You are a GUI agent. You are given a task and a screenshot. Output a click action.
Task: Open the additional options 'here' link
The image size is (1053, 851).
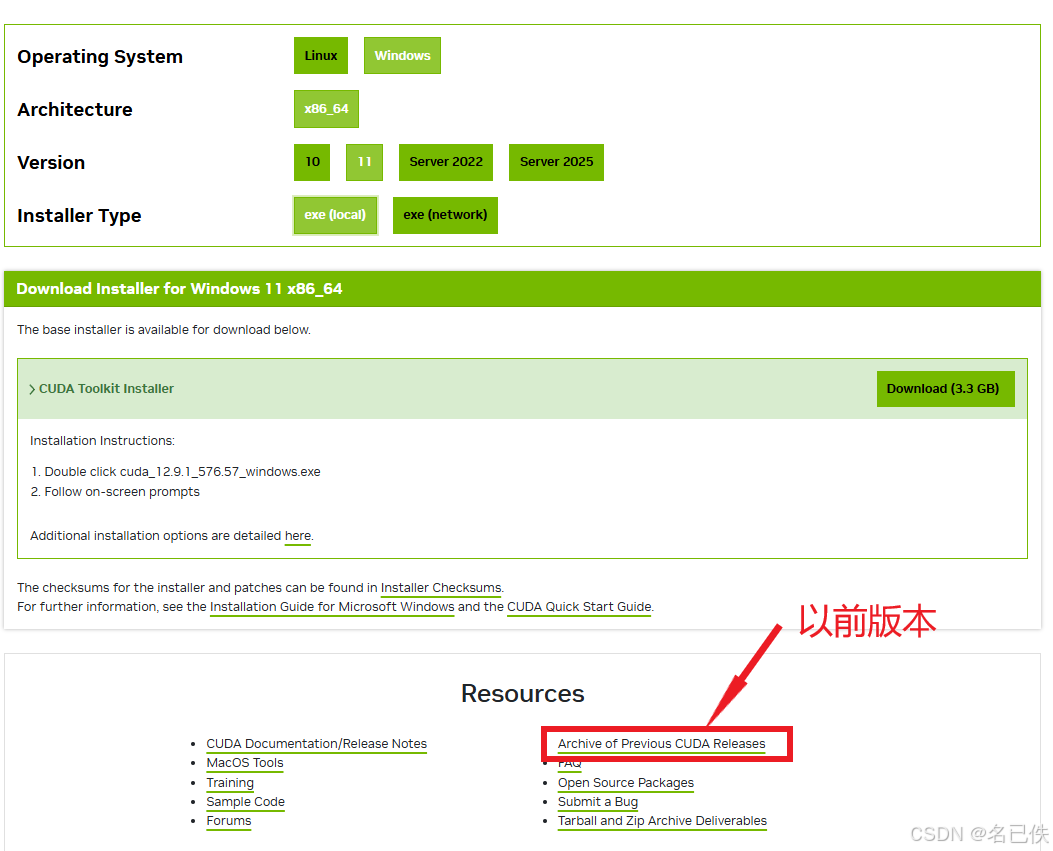pyautogui.click(x=297, y=536)
